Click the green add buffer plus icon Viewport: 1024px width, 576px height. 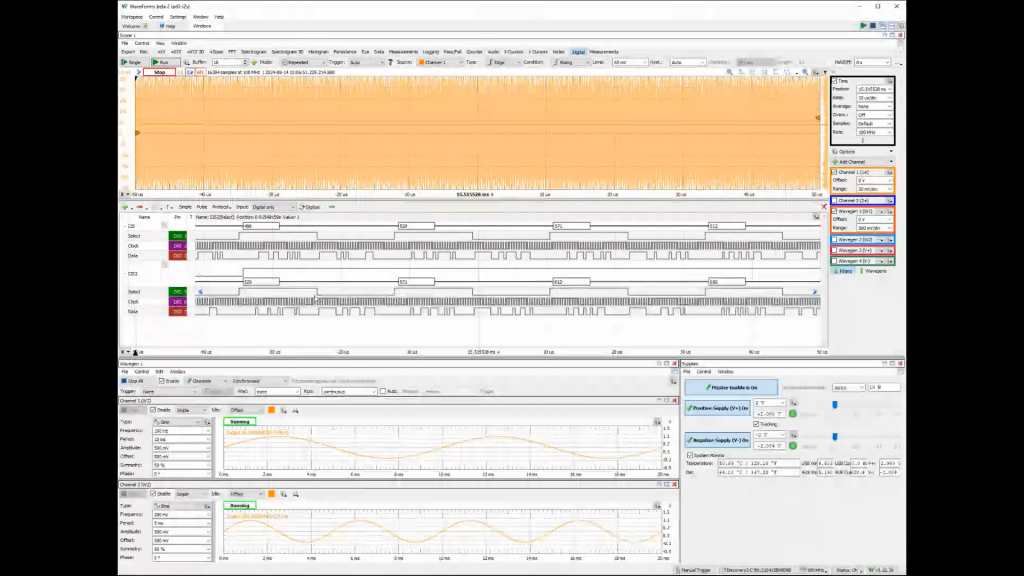(254, 62)
